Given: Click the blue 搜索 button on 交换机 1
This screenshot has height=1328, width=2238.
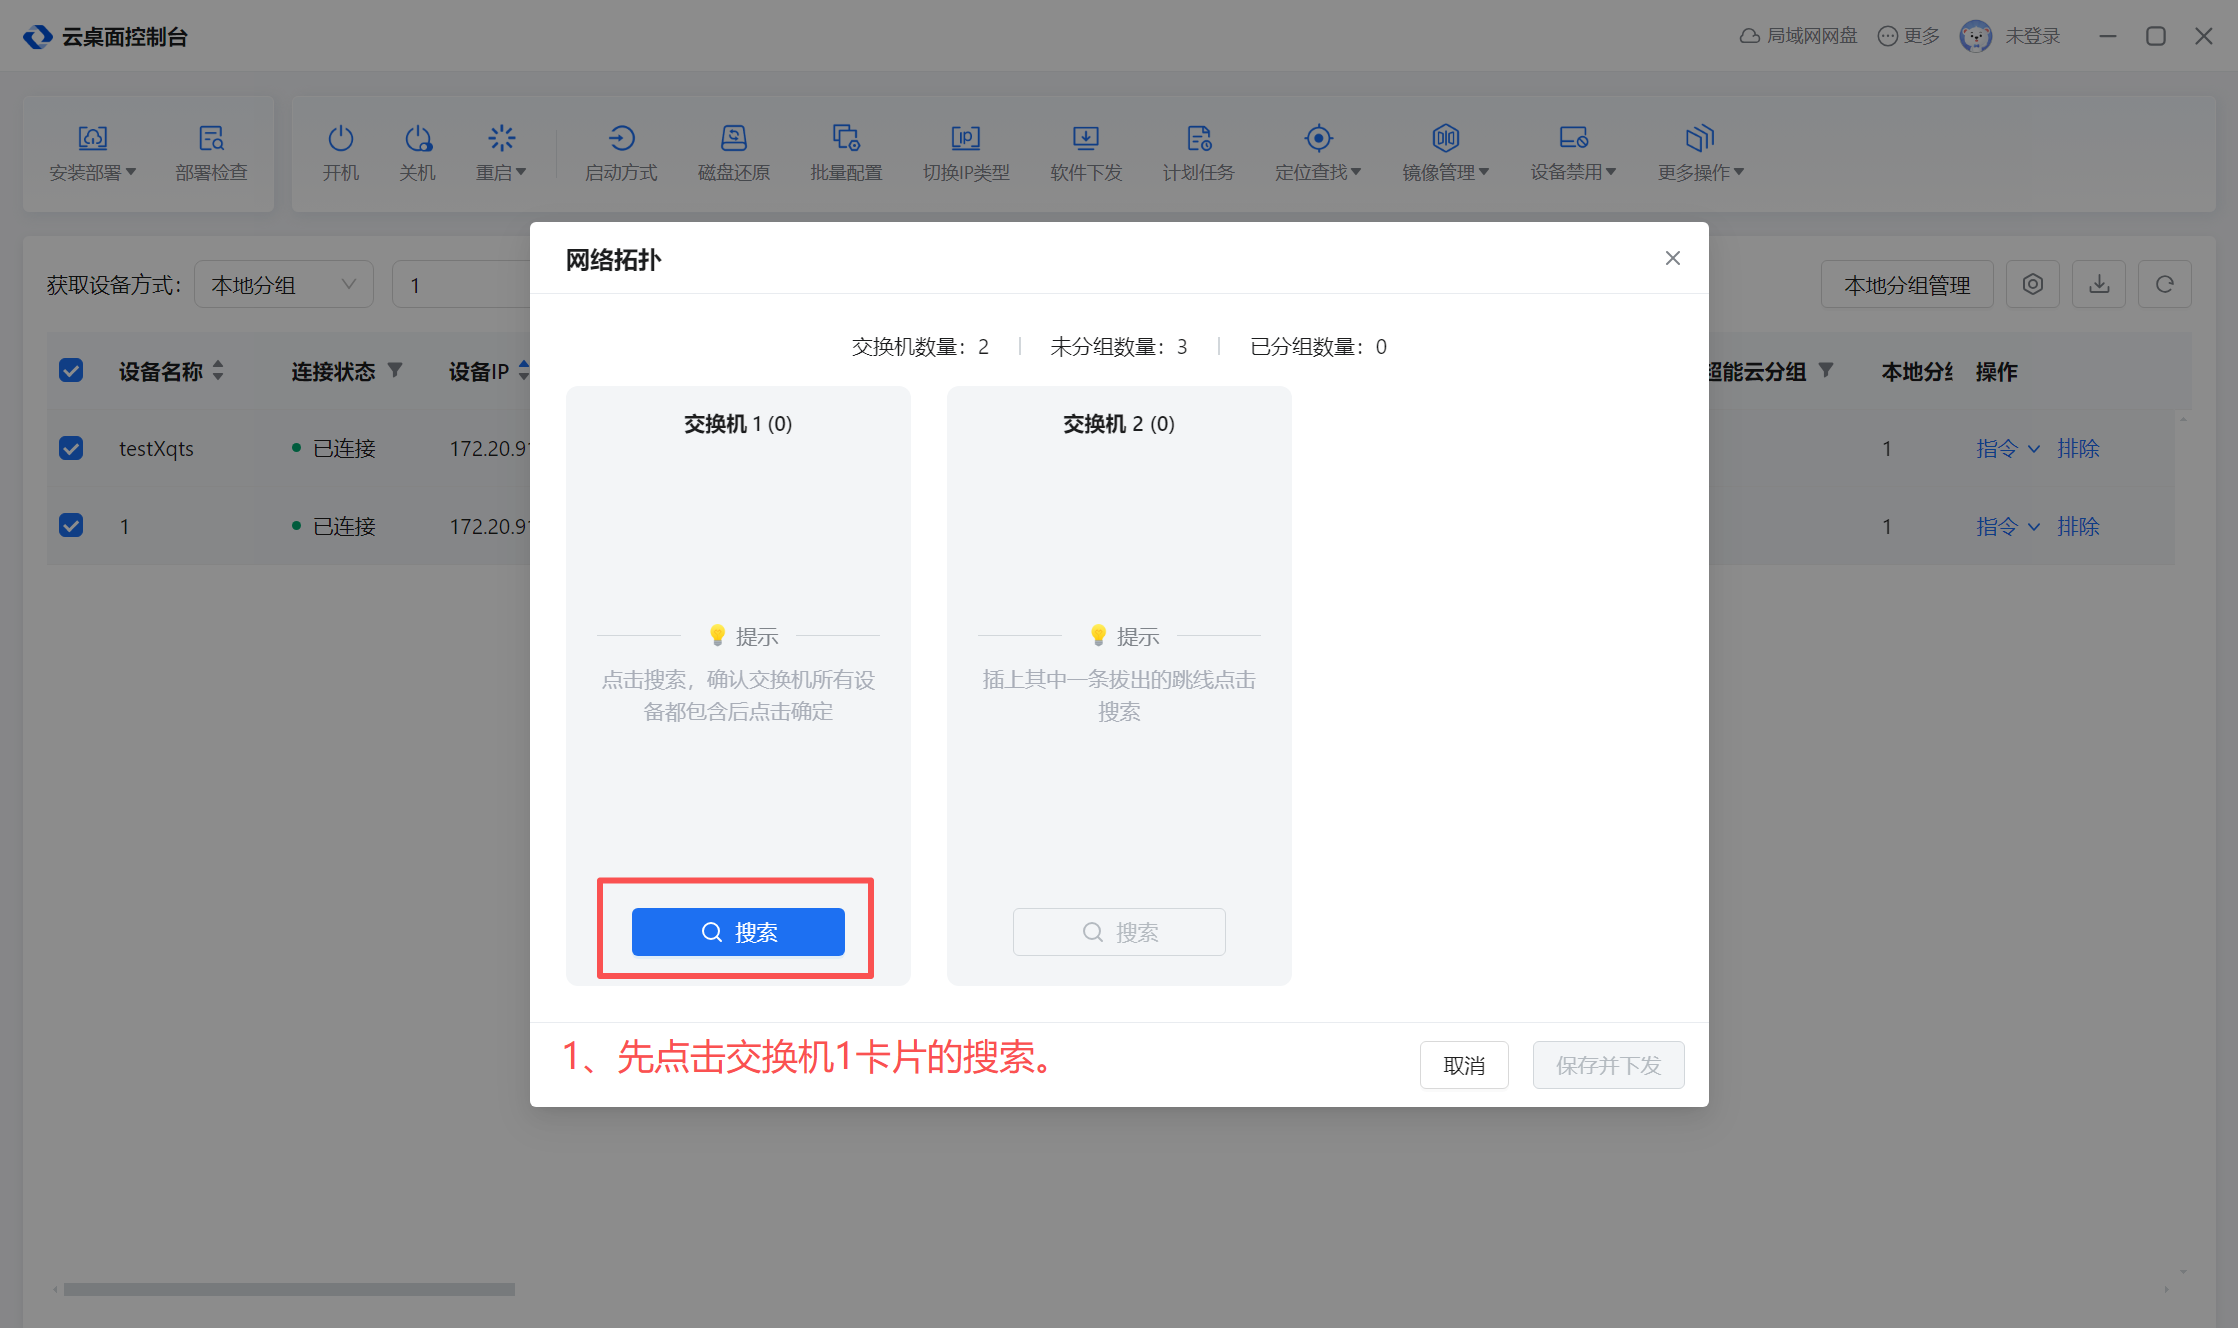Looking at the screenshot, I should tap(738, 932).
